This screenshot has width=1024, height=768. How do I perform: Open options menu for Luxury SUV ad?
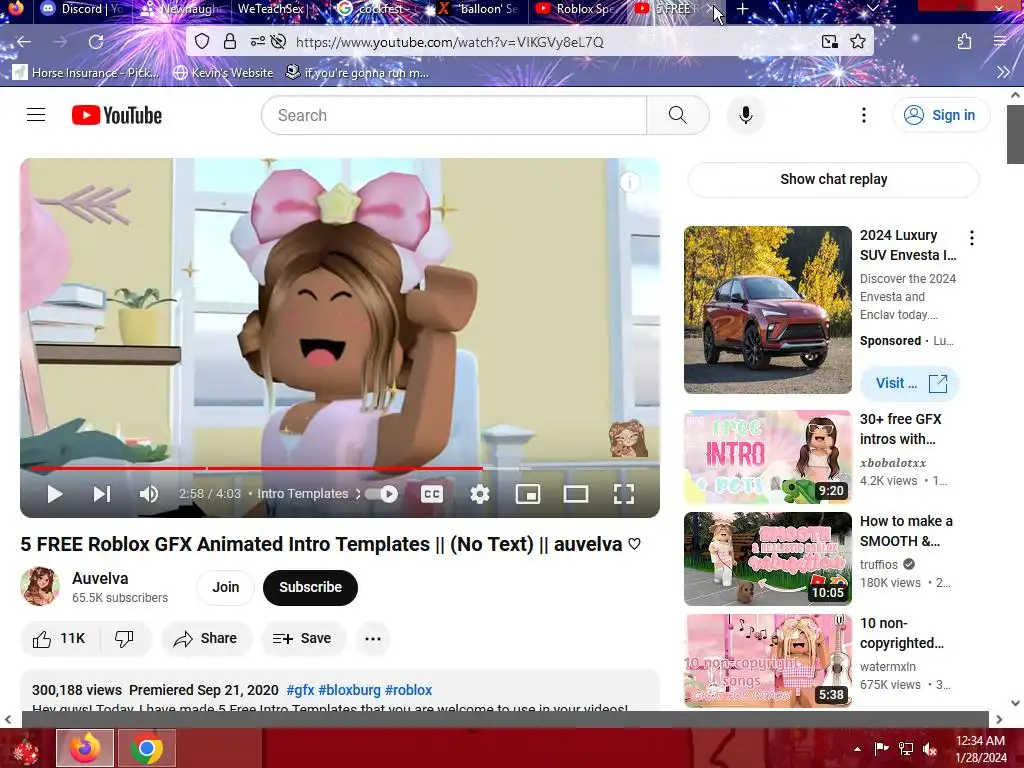coord(972,238)
